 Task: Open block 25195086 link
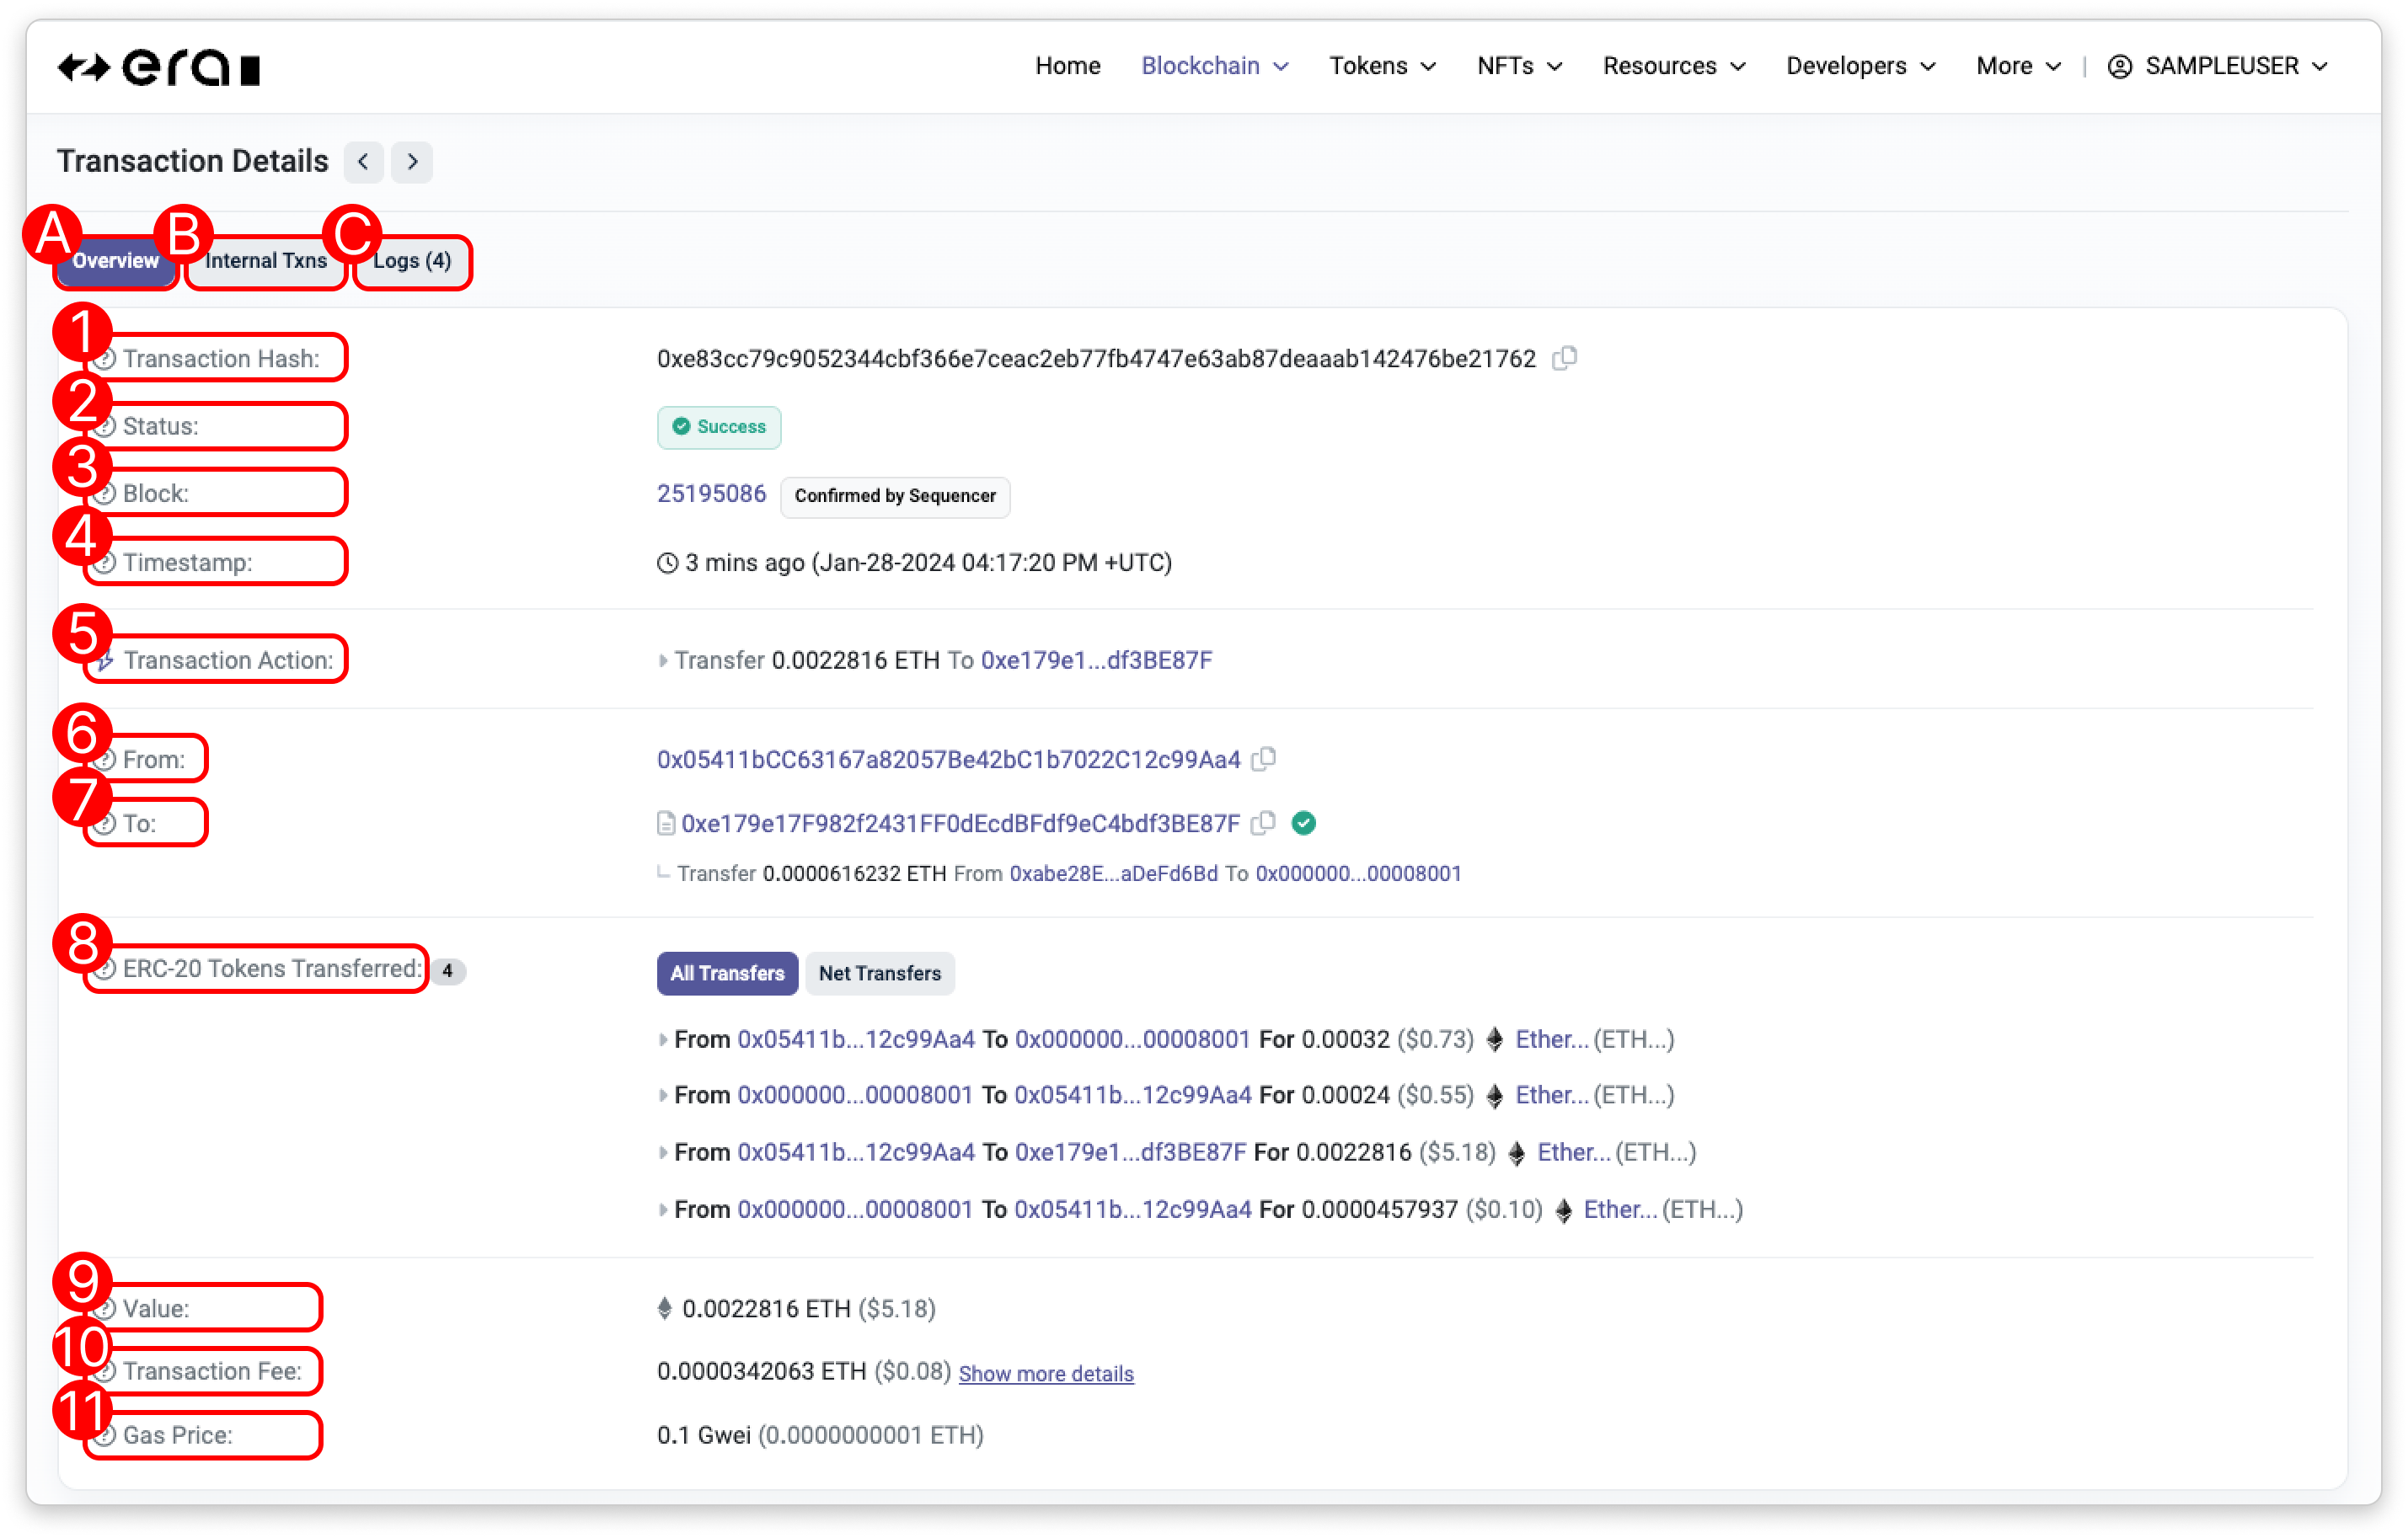click(x=711, y=494)
